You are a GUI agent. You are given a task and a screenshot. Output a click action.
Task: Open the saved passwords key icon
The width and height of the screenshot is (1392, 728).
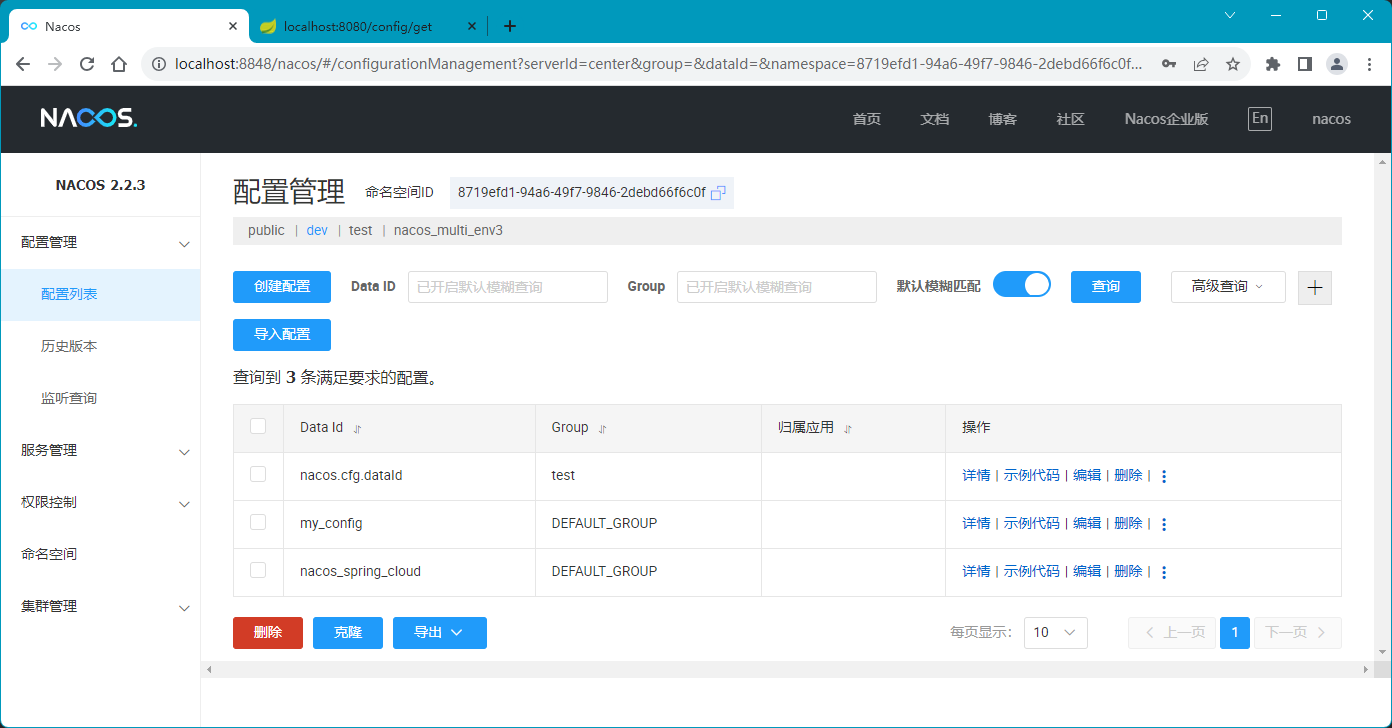pyautogui.click(x=1168, y=64)
